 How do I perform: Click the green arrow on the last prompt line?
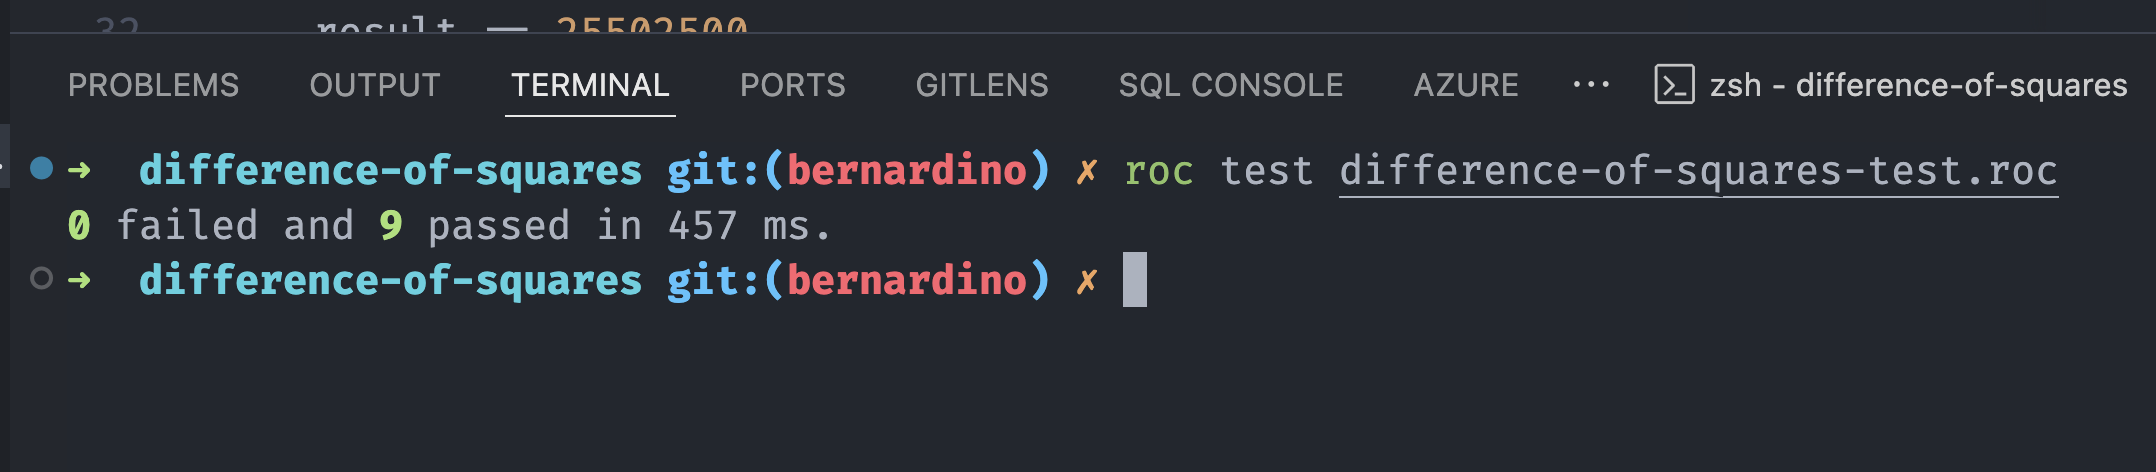79,281
